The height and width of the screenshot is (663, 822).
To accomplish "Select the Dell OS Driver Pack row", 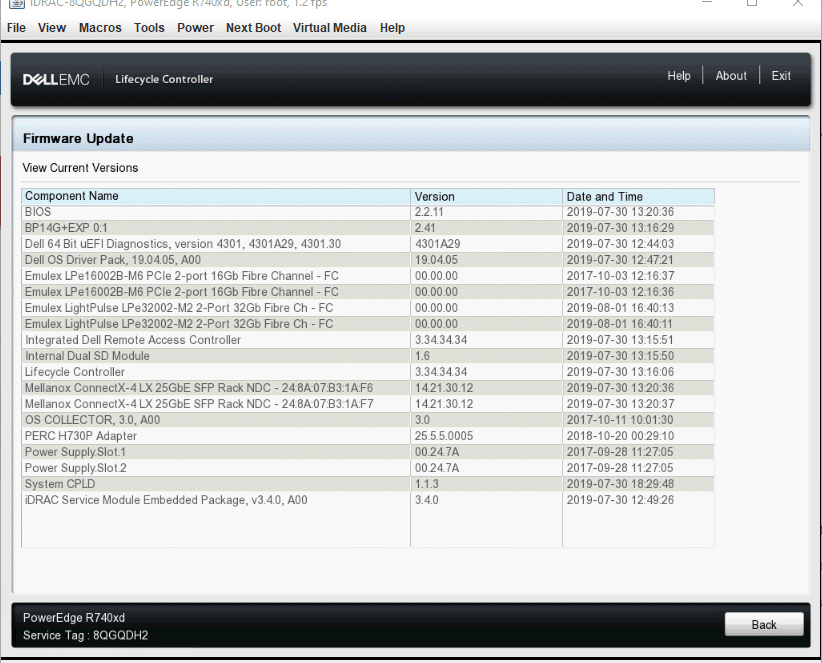I will 367,260.
